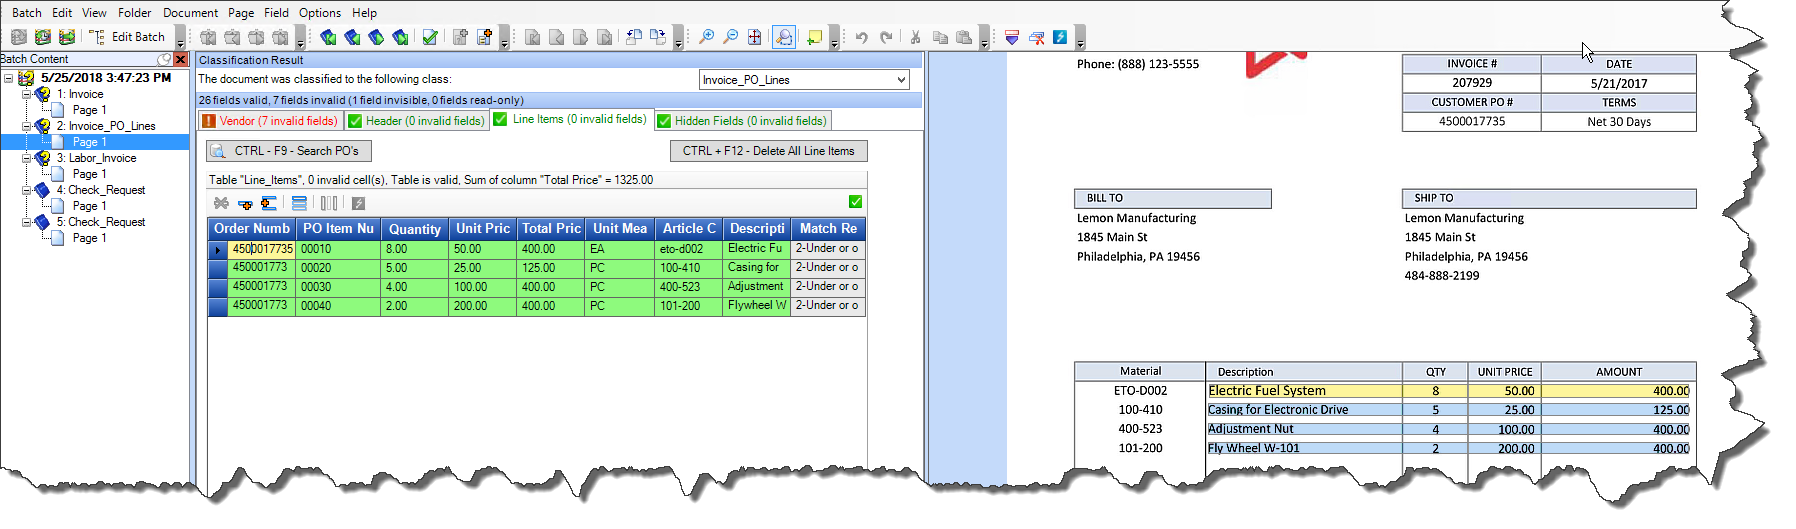This screenshot has width=1796, height=529.
Task: Click the Article Code cell eto-d002
Action: point(688,249)
